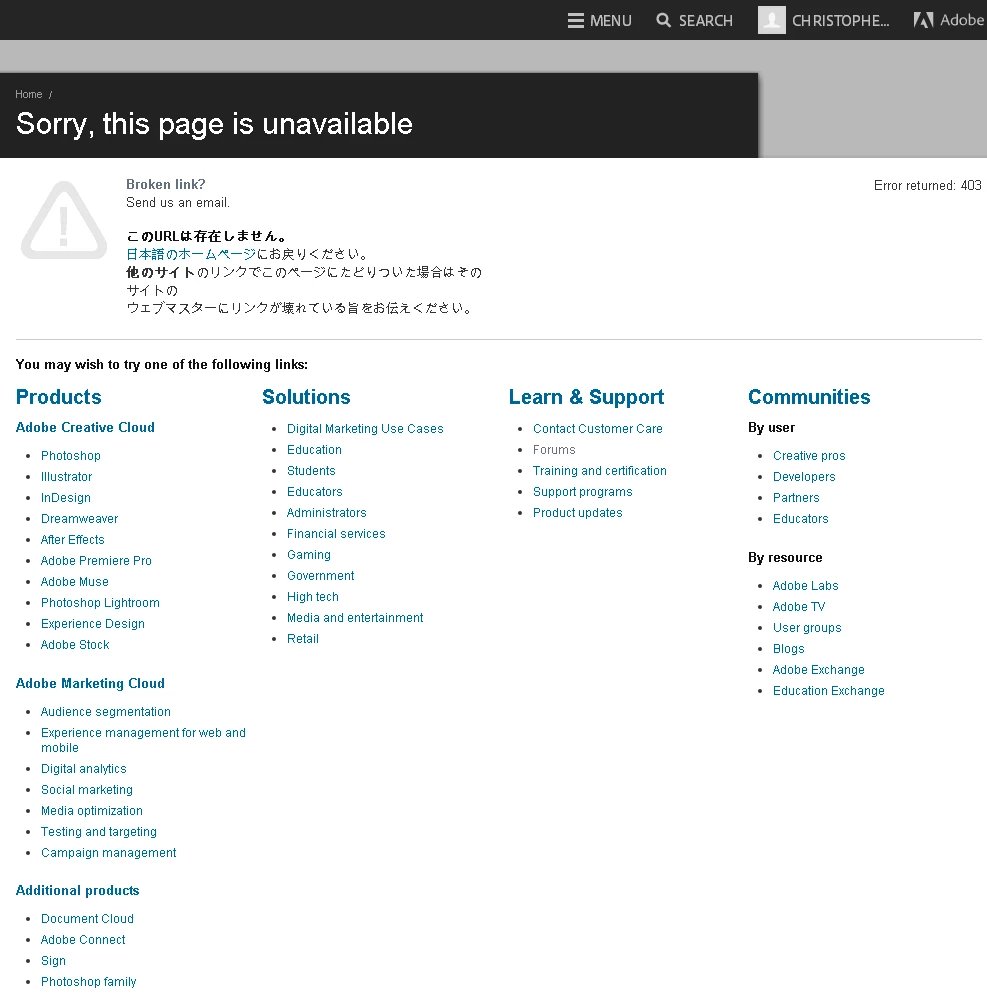Select the InDesign link
The height and width of the screenshot is (997, 987).
[x=66, y=498]
